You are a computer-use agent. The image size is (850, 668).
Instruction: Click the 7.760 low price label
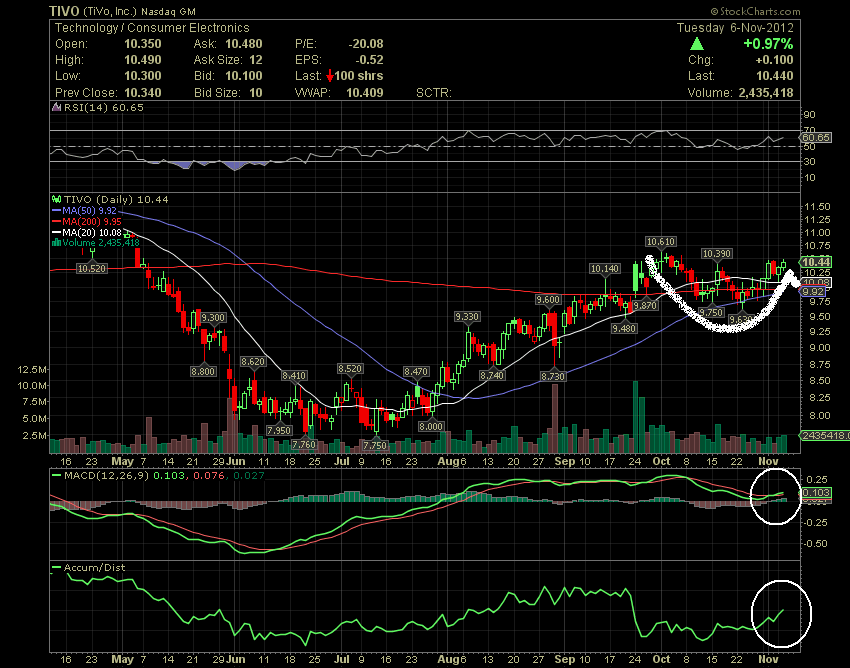pyautogui.click(x=304, y=445)
